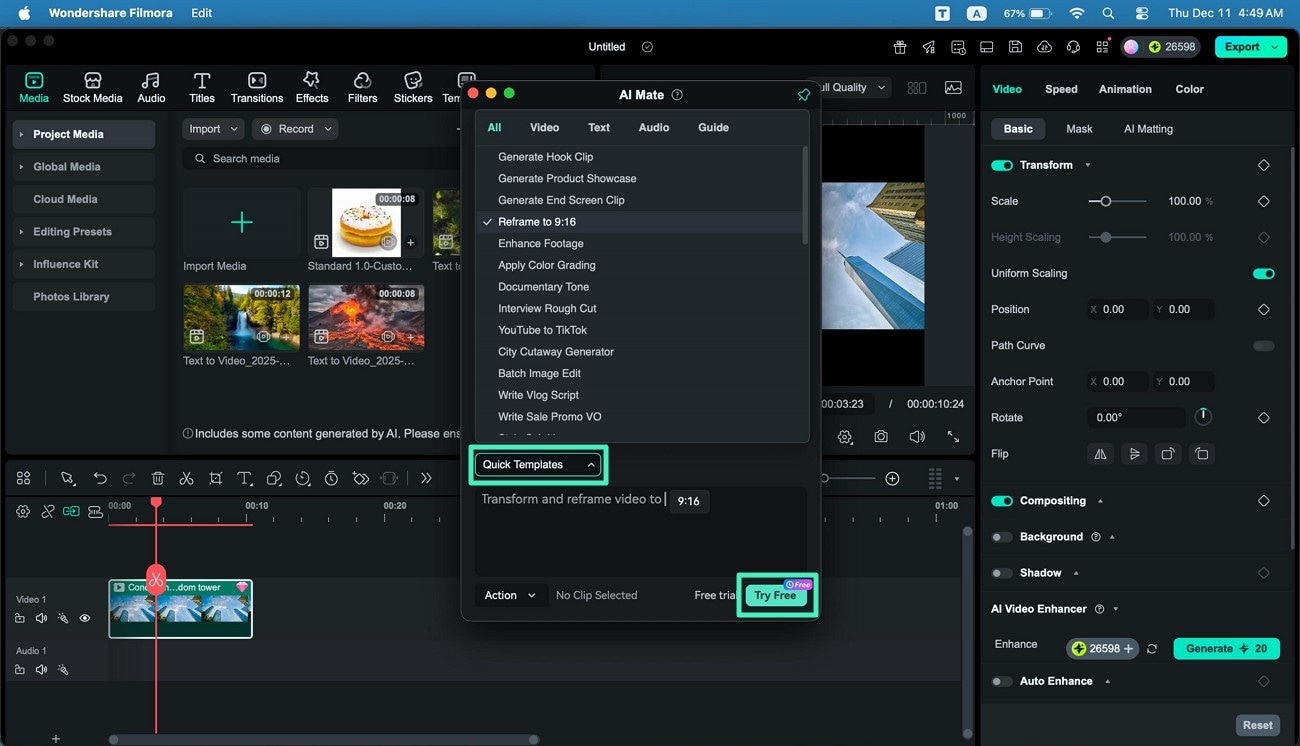Hide Video 1 track with eye icon

pyautogui.click(x=85, y=619)
